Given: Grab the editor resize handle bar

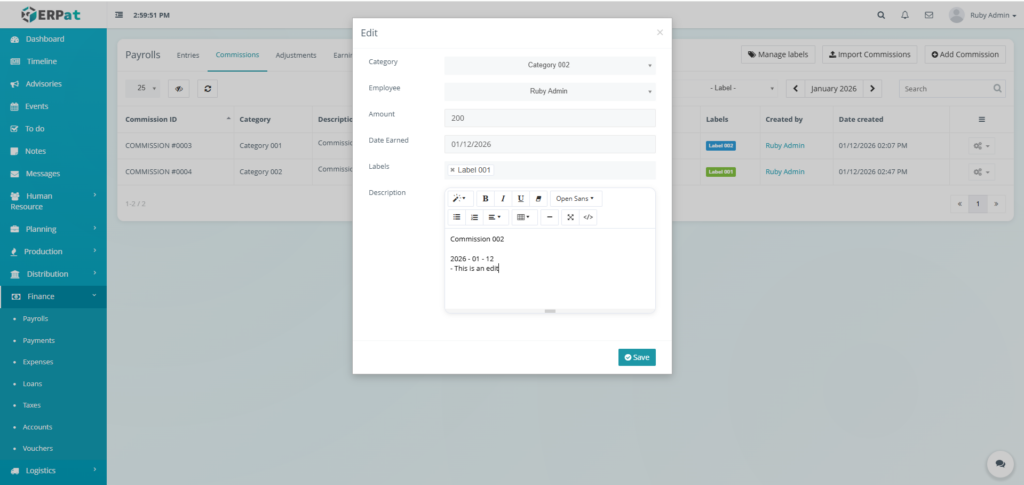Looking at the screenshot, I should click(x=550, y=311).
